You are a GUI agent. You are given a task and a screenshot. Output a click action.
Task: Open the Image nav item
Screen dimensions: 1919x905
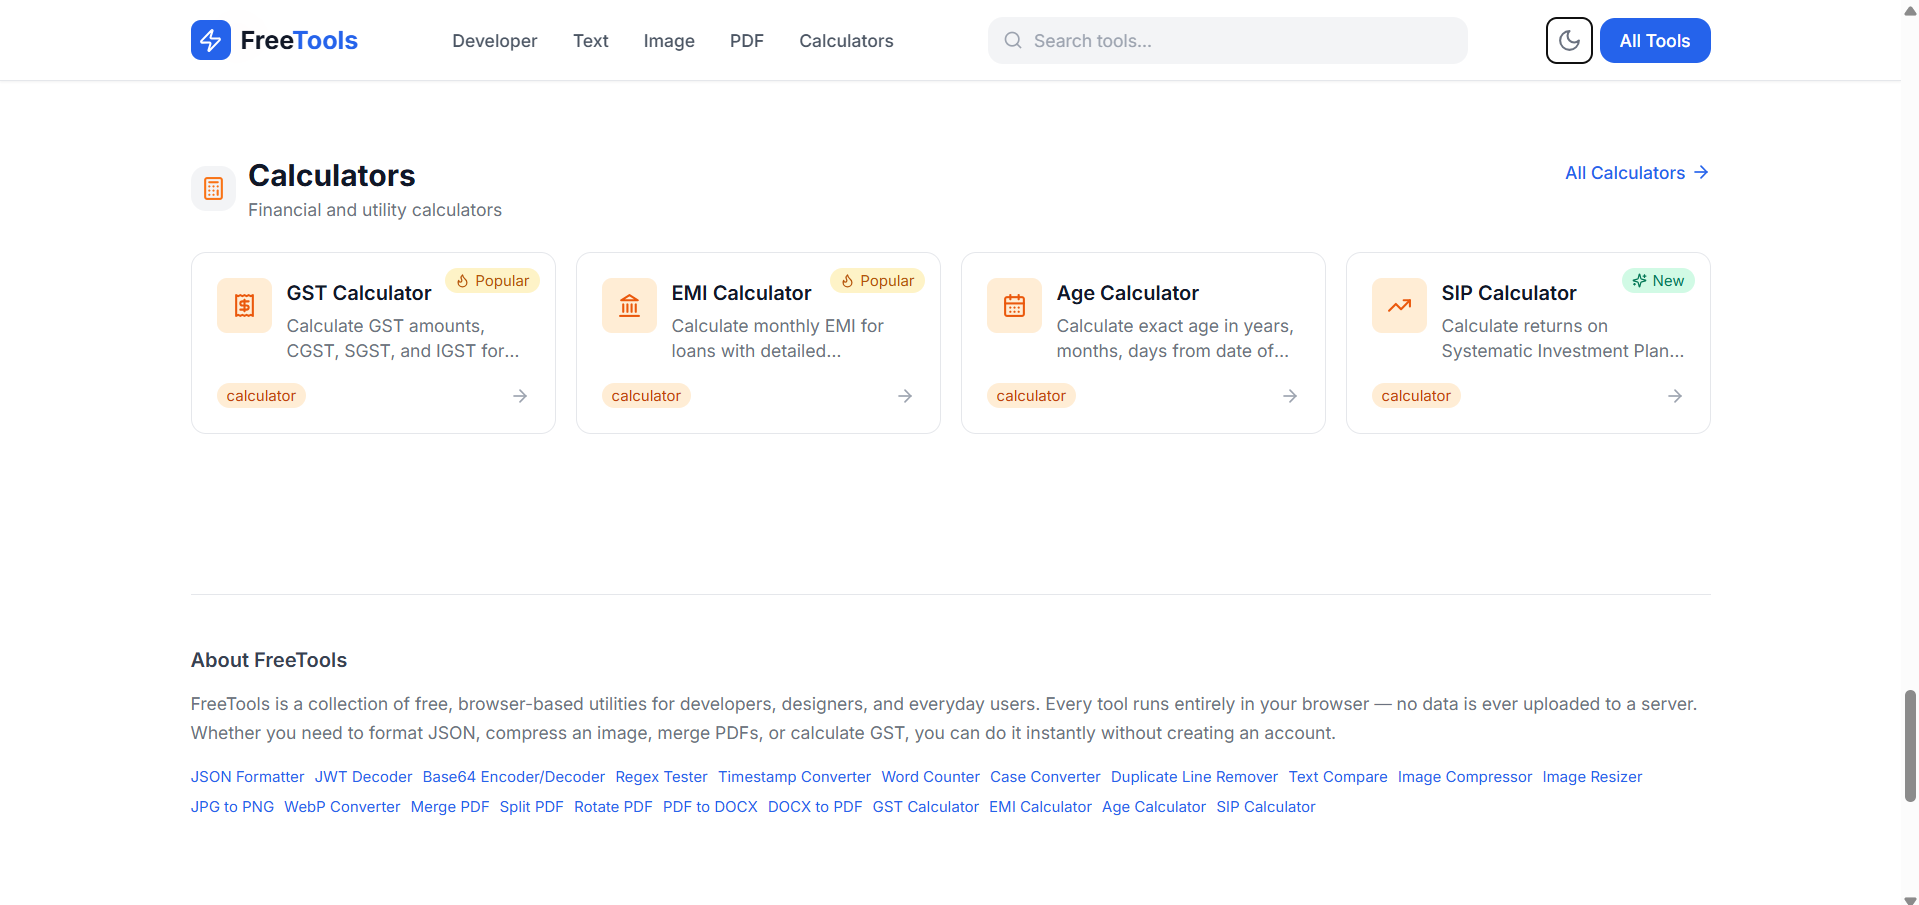669,41
